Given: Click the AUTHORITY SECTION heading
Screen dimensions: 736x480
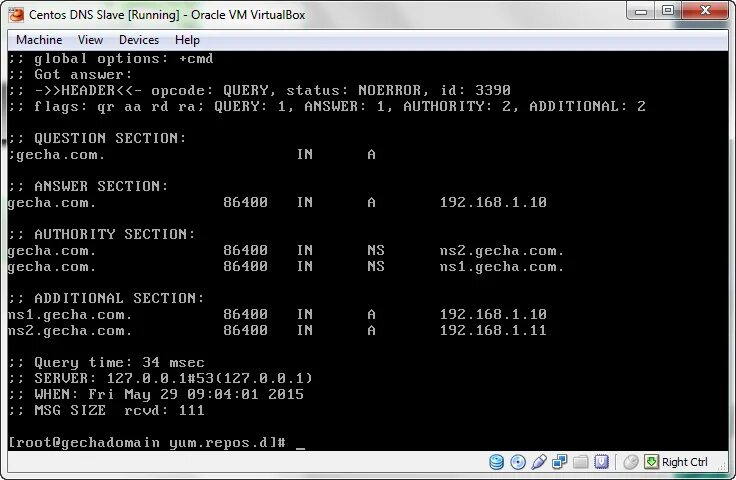Looking at the screenshot, I should (101, 234).
